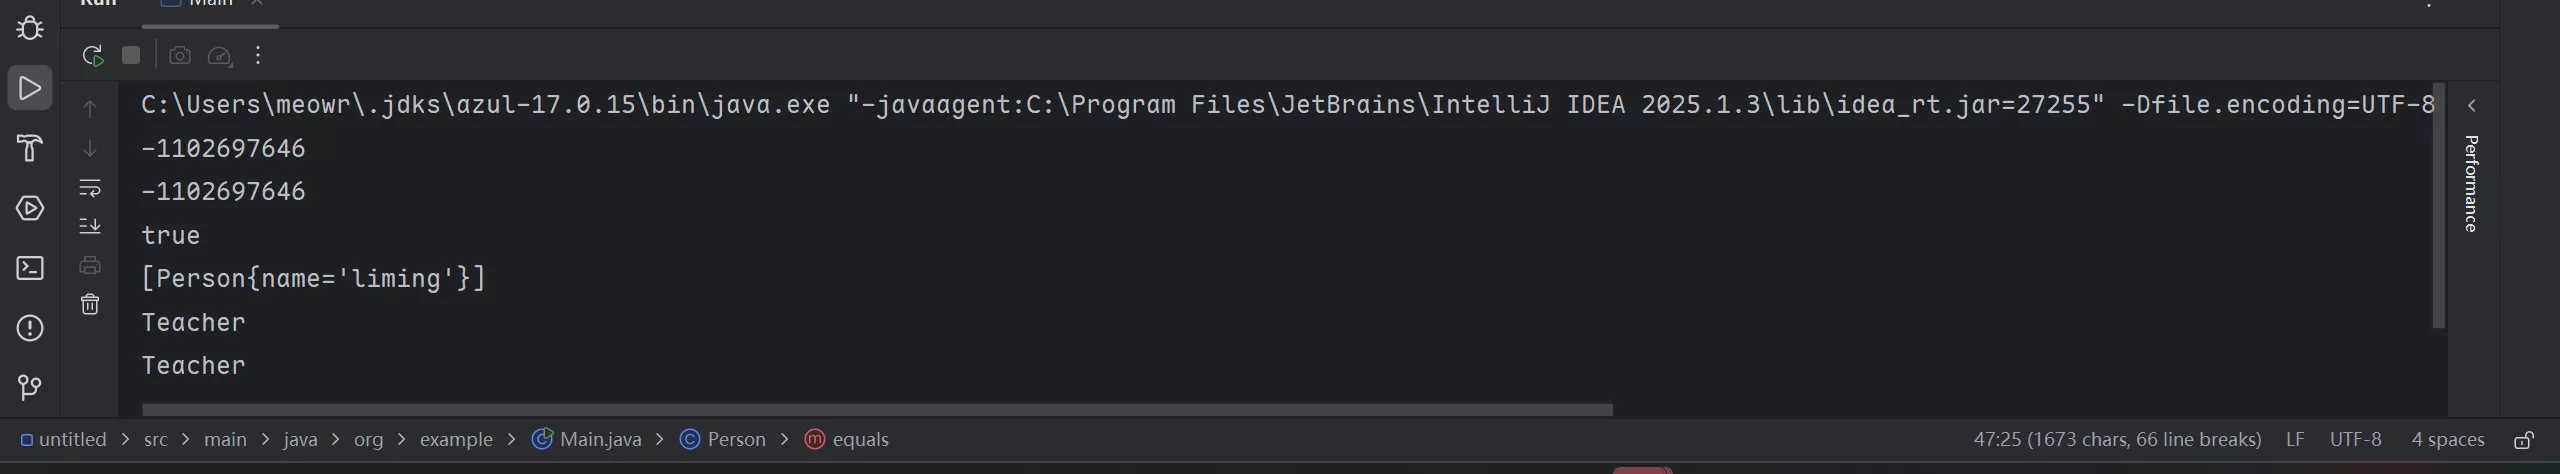Screen dimensions: 2560x474
Task: Open the UTF-8 file encoding selector
Action: [x=2355, y=440]
